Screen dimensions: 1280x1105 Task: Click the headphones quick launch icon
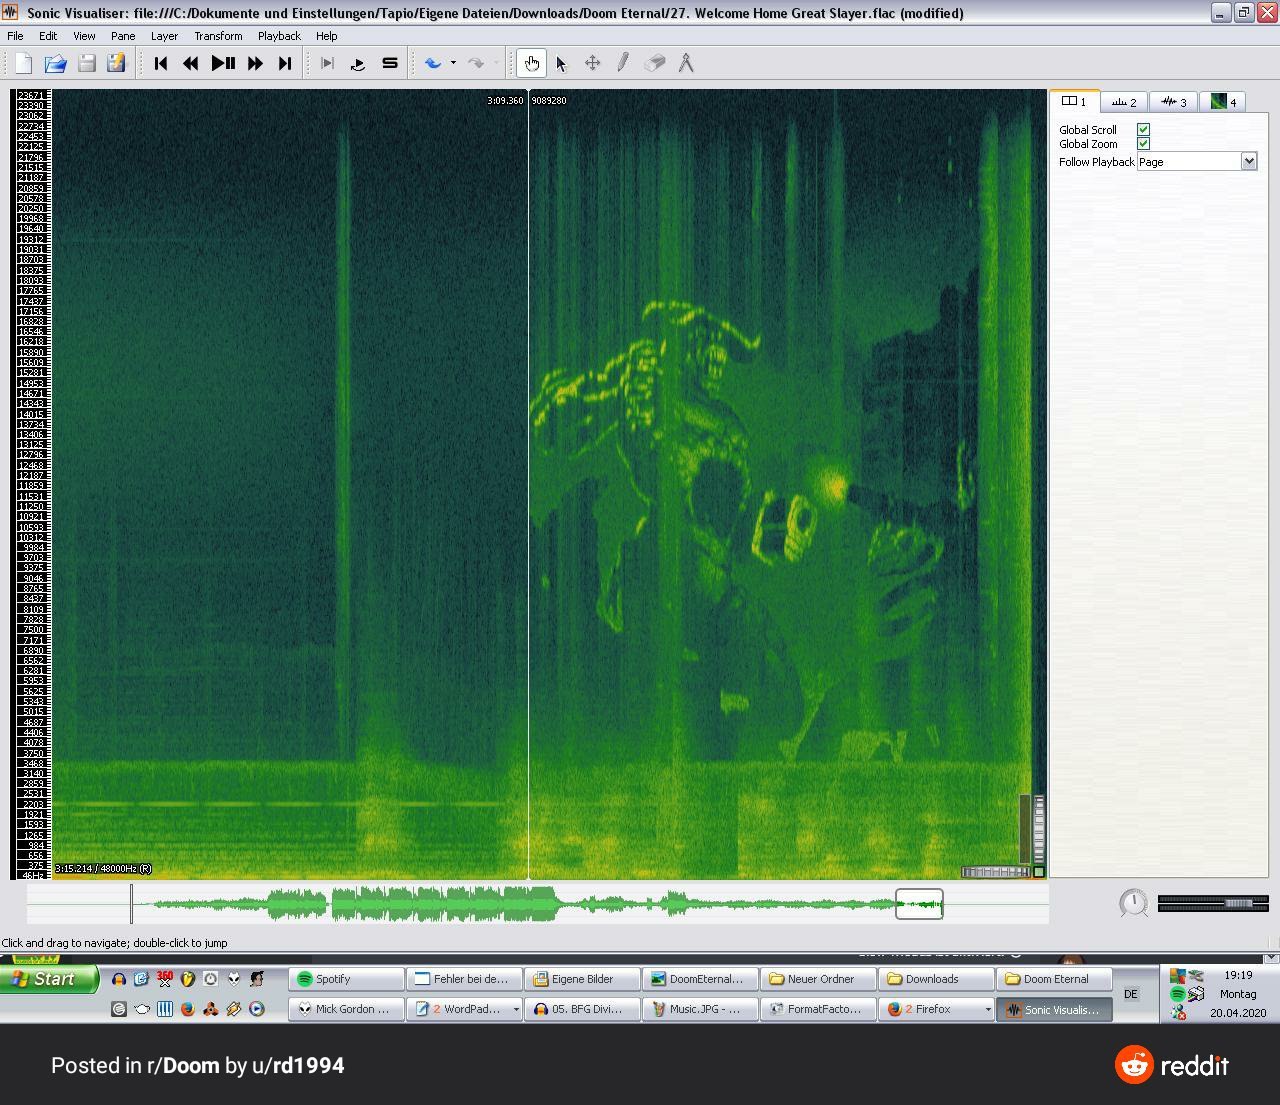118,979
